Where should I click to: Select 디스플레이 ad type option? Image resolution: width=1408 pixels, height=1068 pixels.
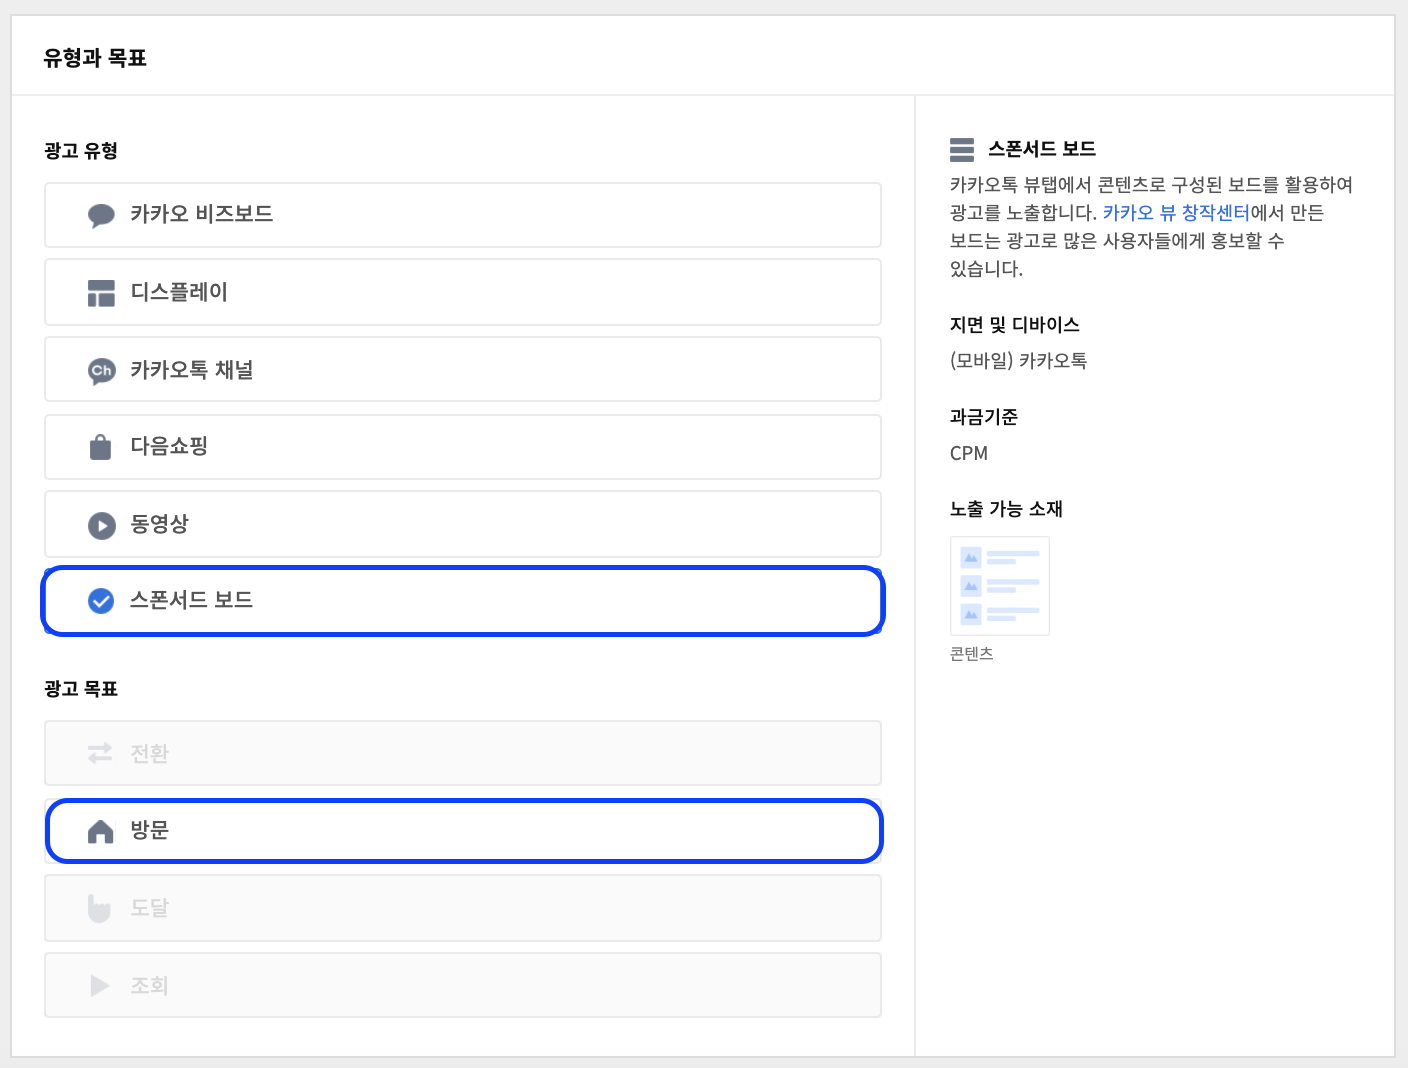pyautogui.click(x=463, y=292)
